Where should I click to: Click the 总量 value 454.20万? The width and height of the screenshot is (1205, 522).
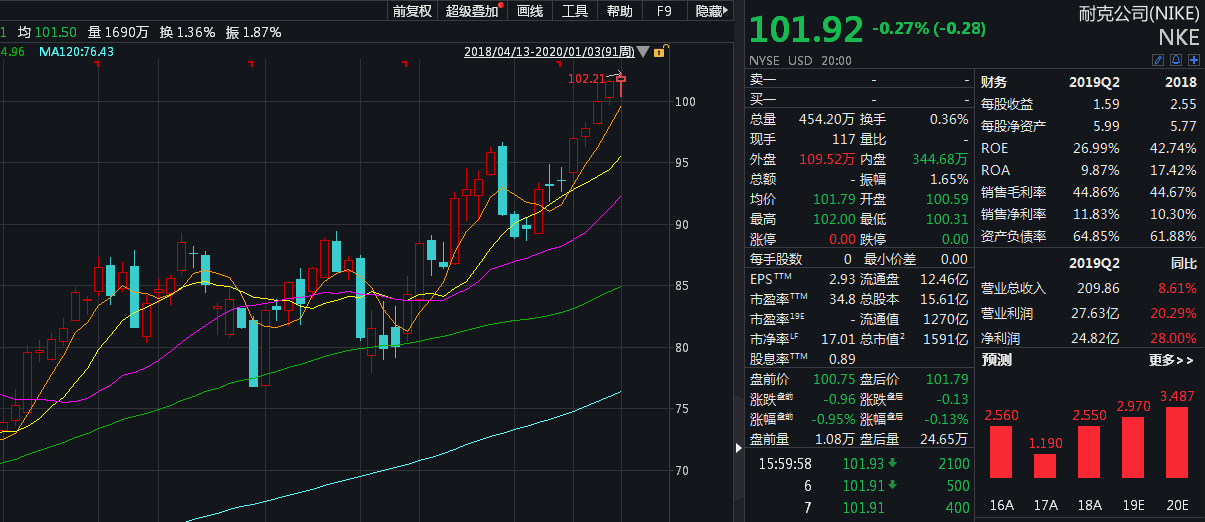pos(827,119)
